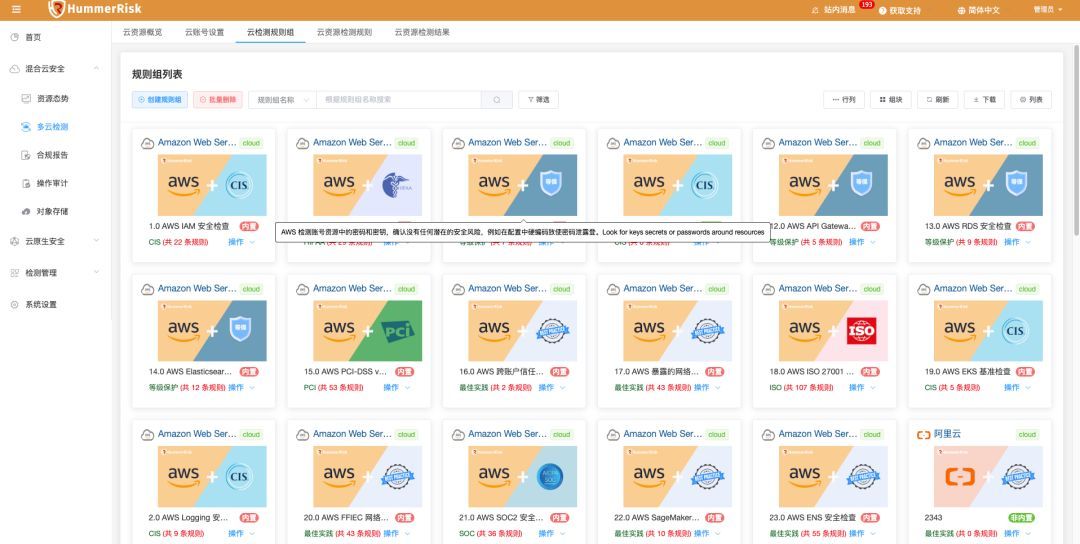Click the 15.0 AWS PCI-DSS card image

(x=367, y=331)
